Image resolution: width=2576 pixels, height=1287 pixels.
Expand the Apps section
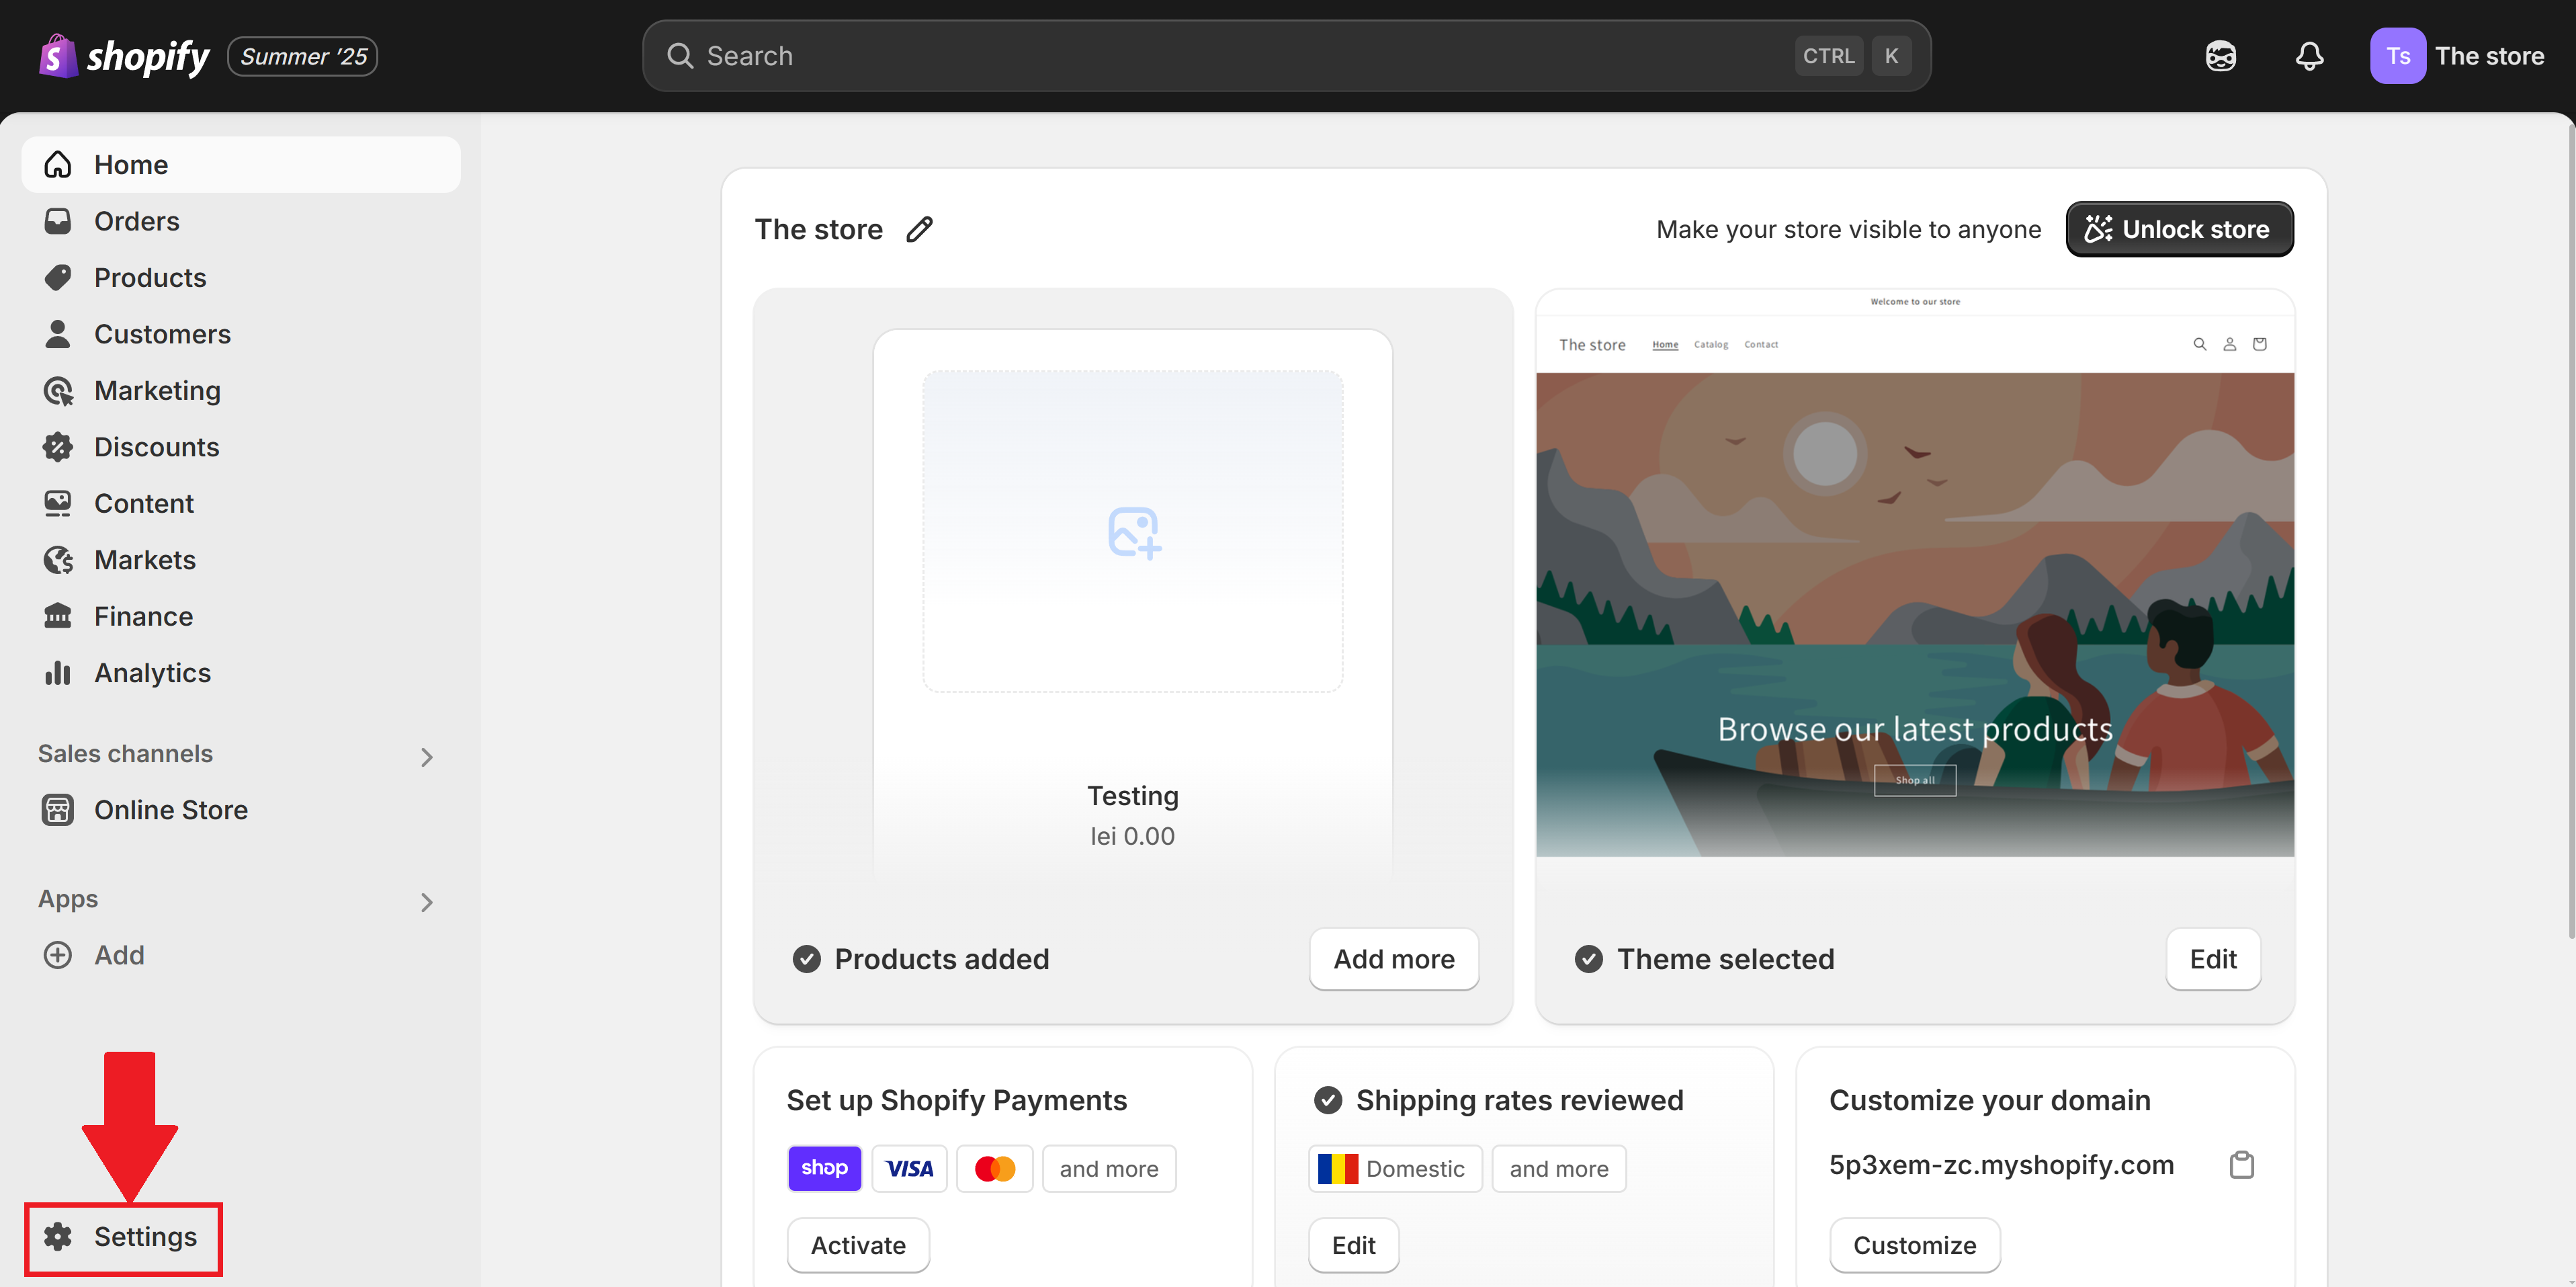pos(428,901)
